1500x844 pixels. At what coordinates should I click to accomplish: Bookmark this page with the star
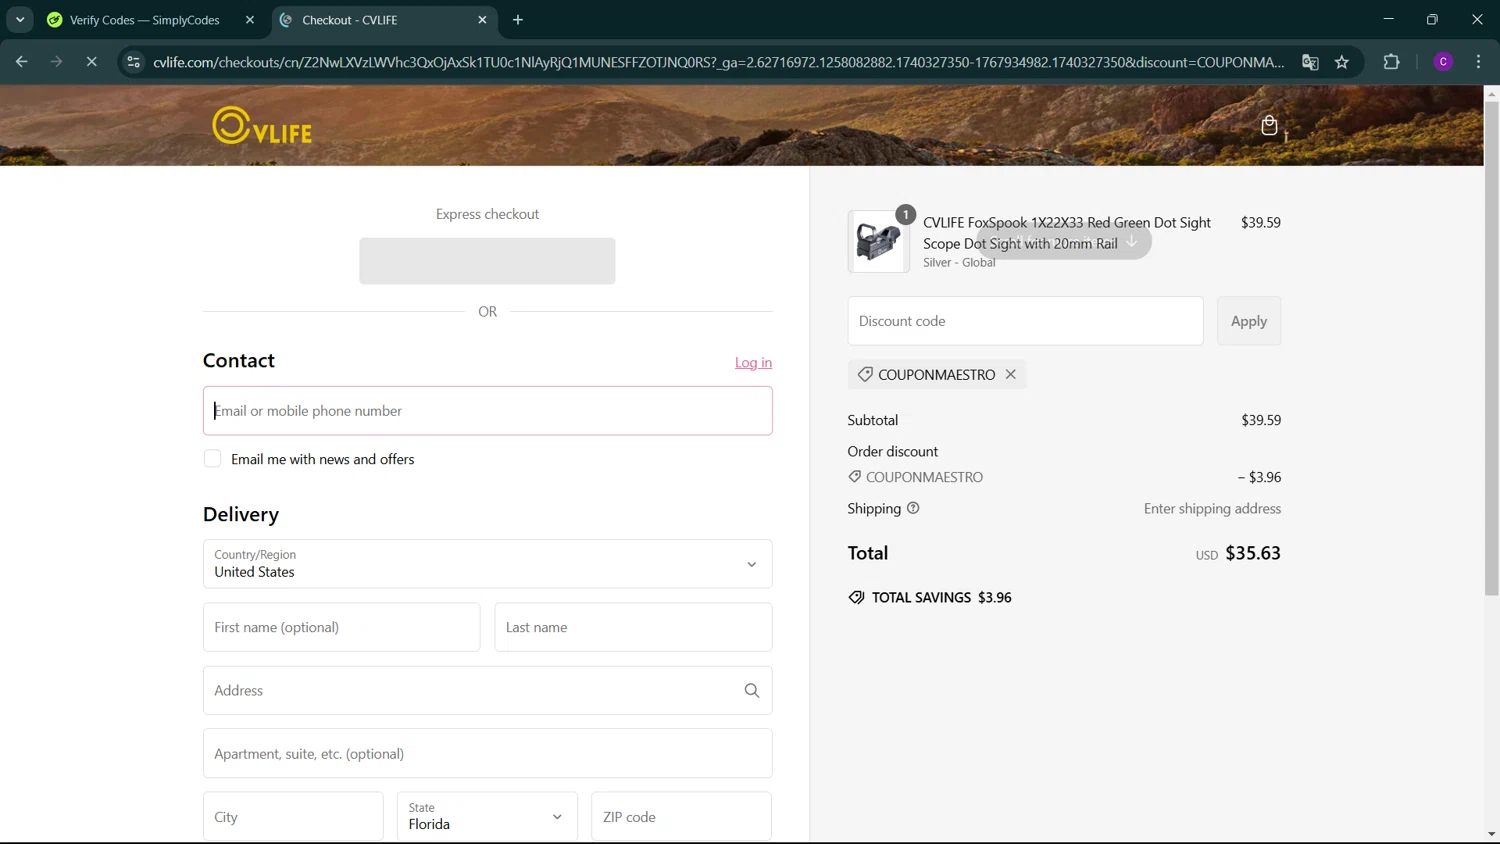point(1342,62)
